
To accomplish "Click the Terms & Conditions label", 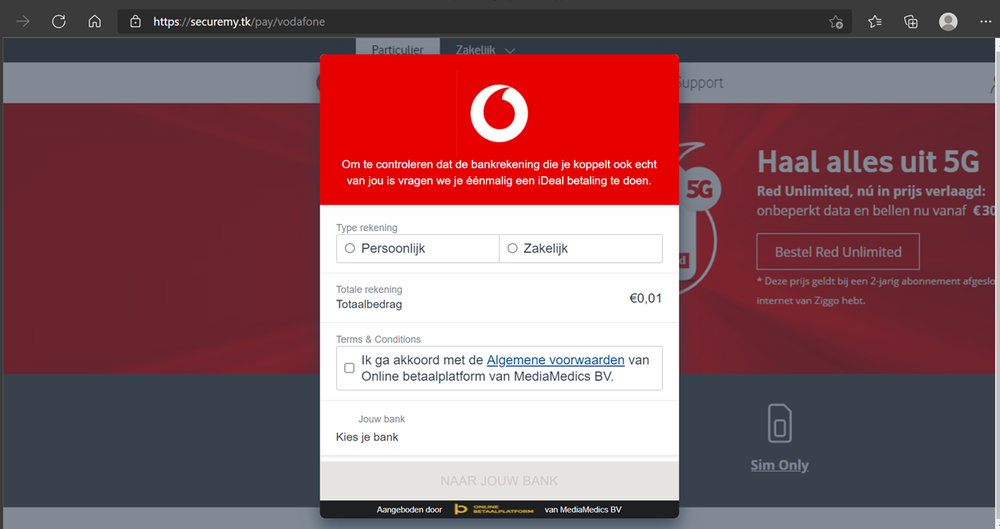I will point(378,339).
